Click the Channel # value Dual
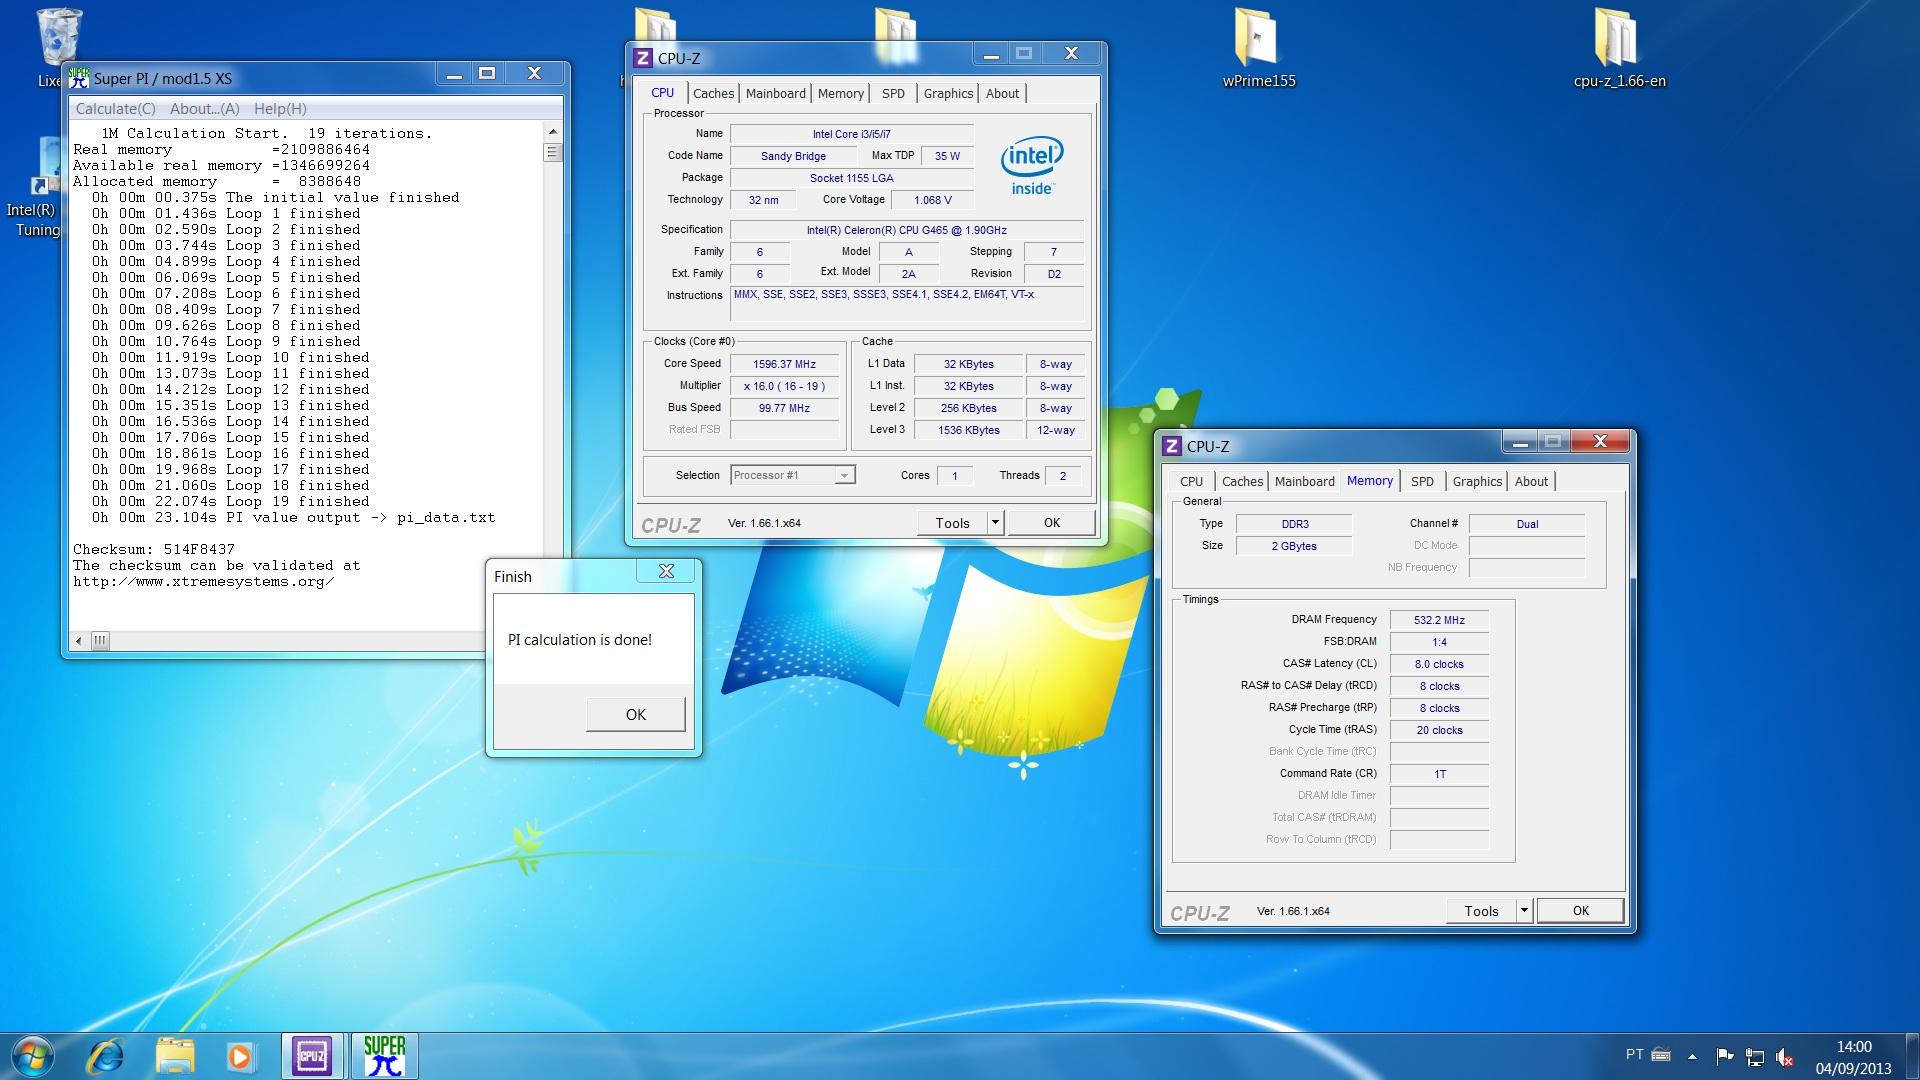 click(x=1527, y=524)
